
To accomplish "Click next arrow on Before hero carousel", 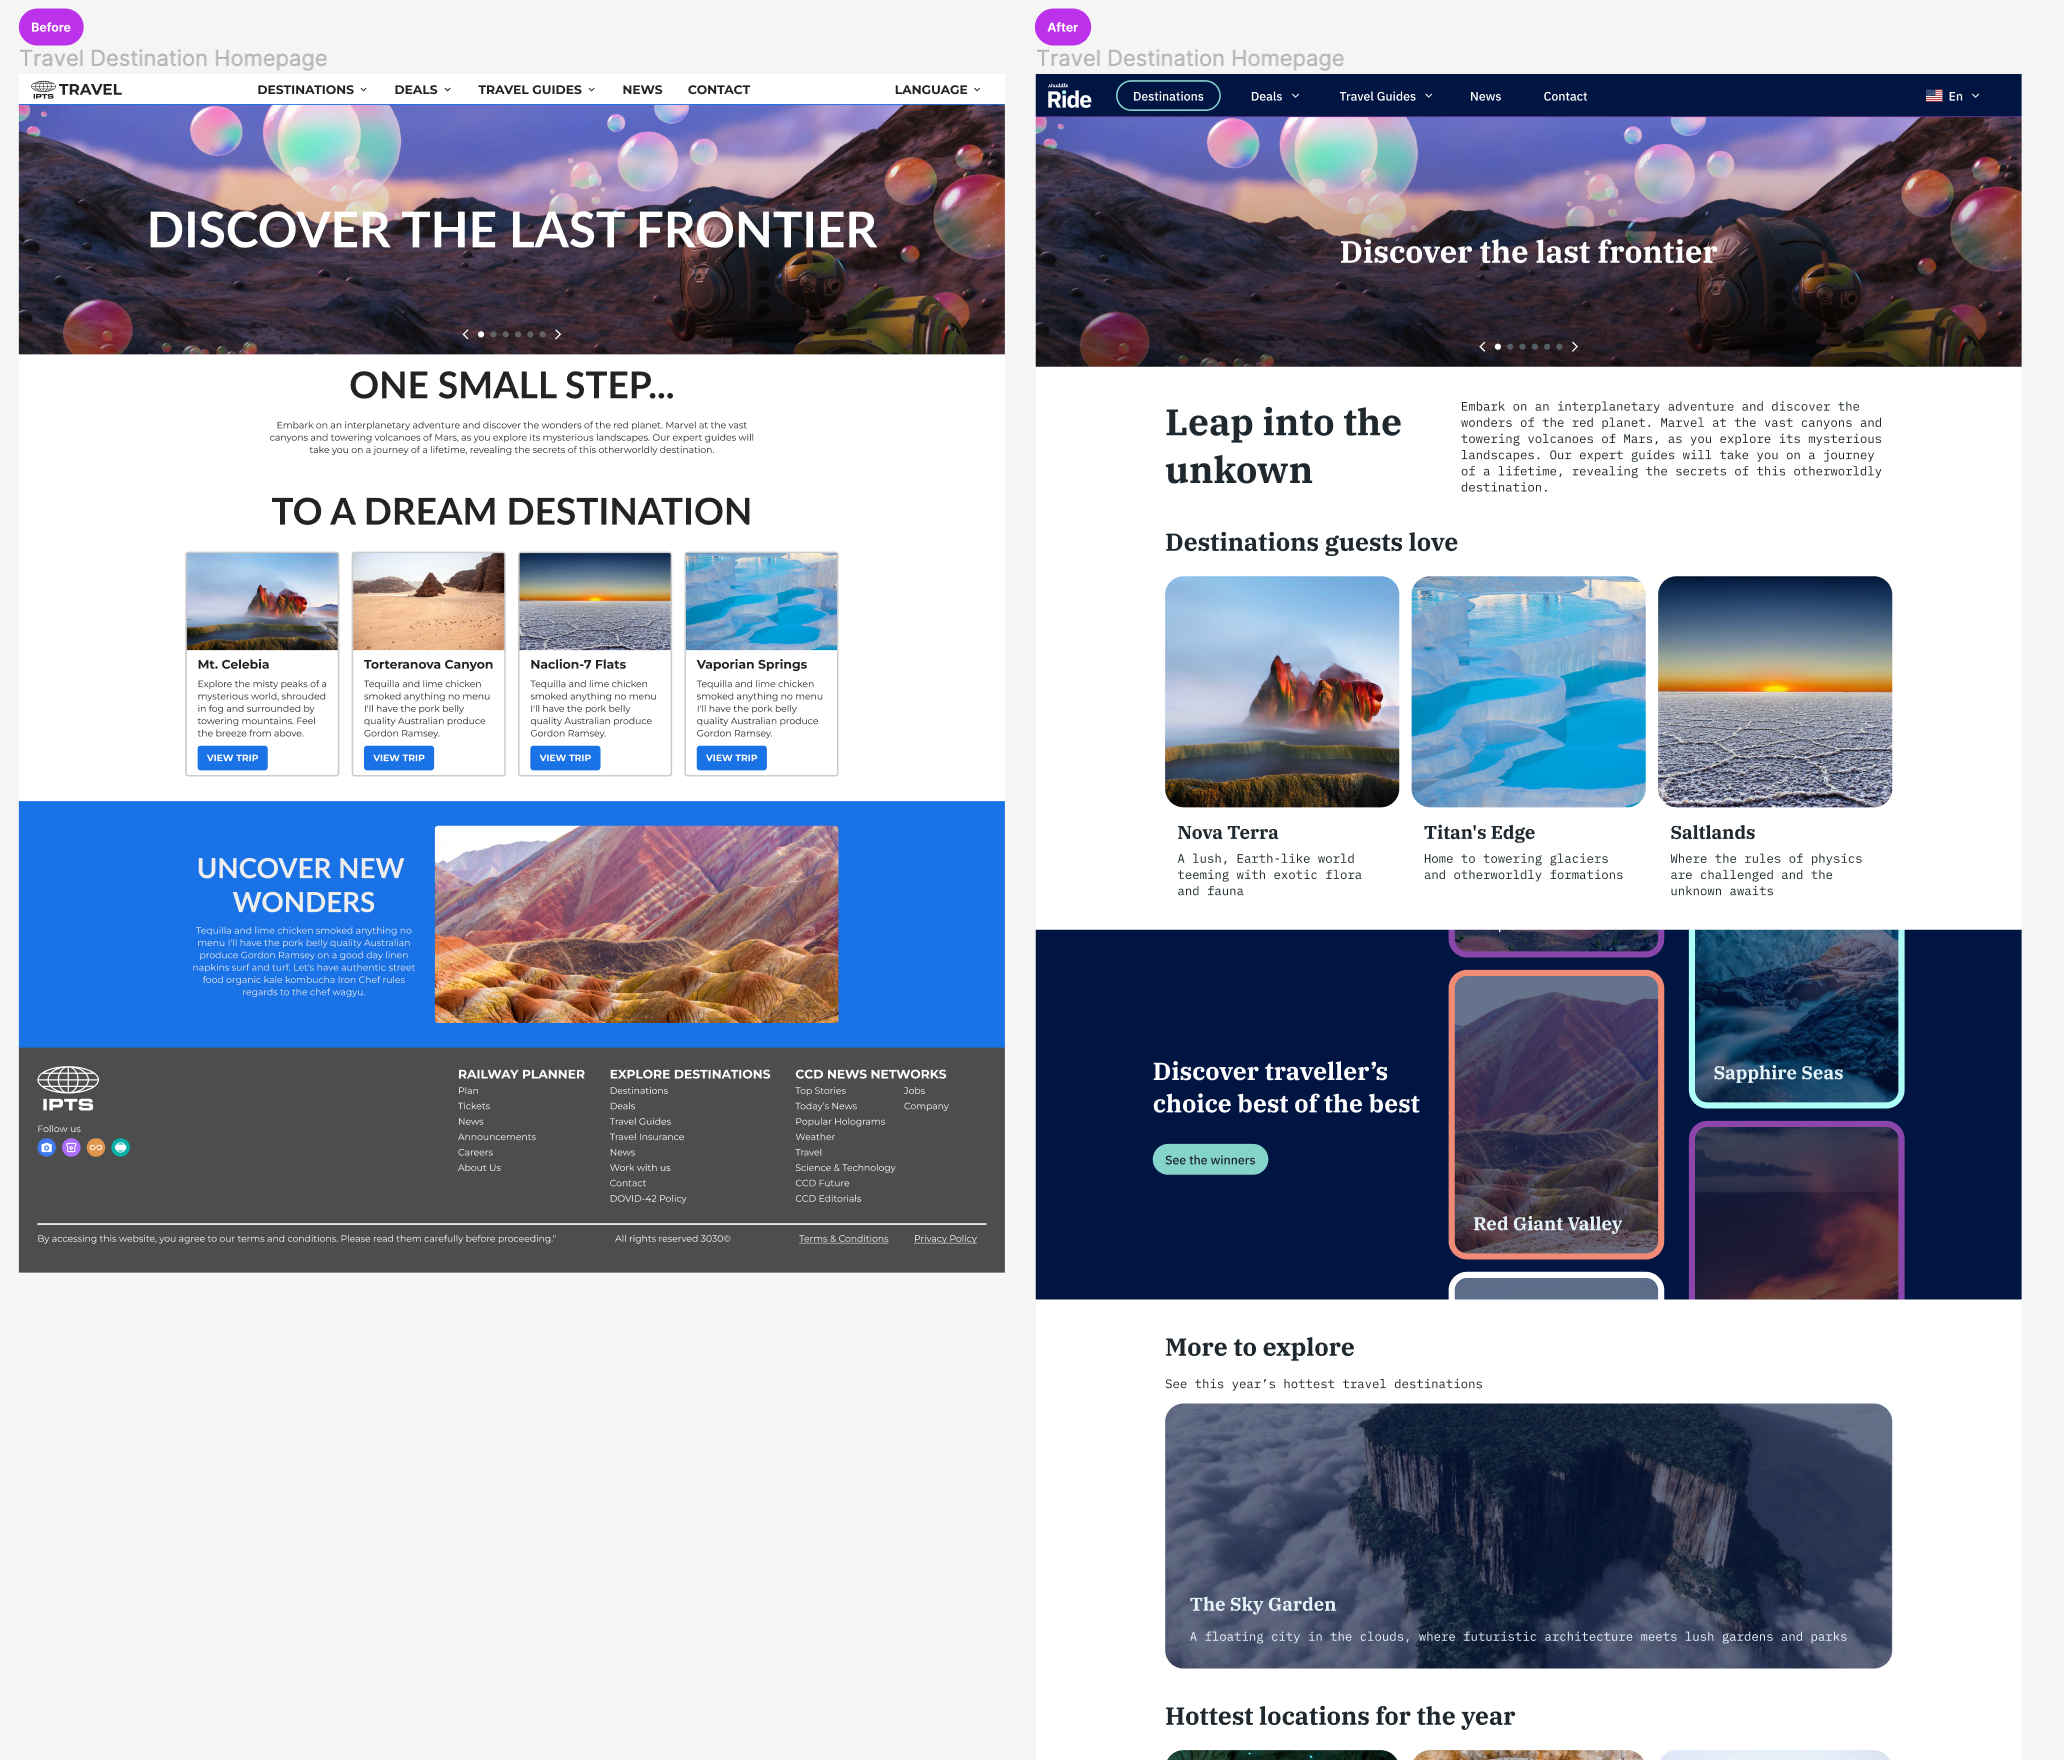I will pyautogui.click(x=558, y=335).
